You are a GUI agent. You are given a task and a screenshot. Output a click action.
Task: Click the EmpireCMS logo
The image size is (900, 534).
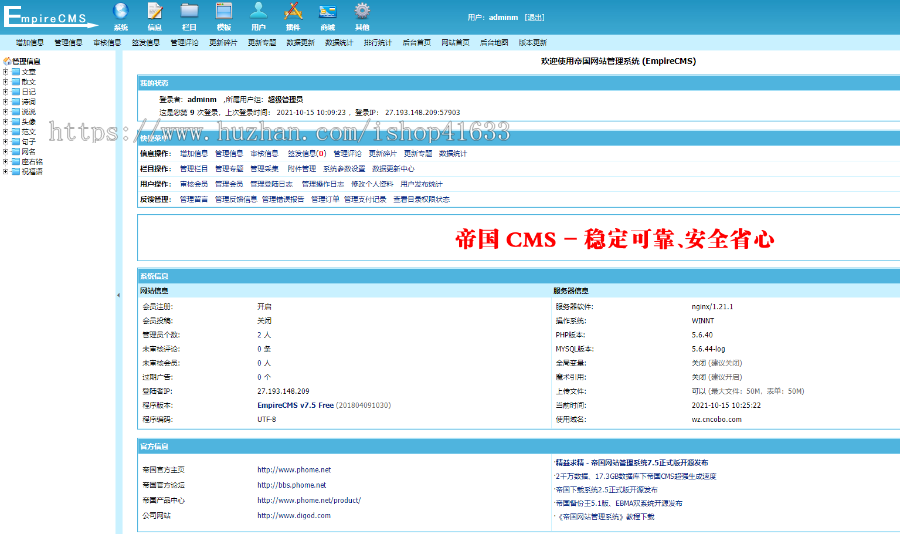(x=51, y=16)
